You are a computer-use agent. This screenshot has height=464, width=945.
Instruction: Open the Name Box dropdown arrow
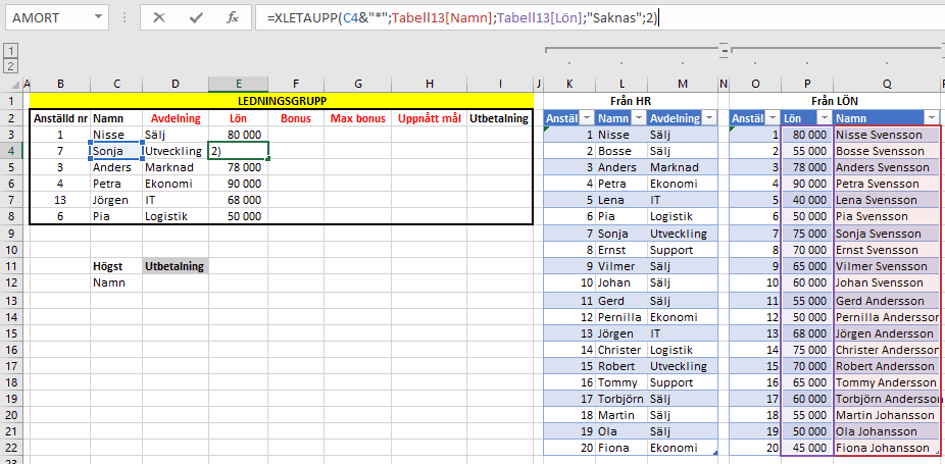pos(96,18)
